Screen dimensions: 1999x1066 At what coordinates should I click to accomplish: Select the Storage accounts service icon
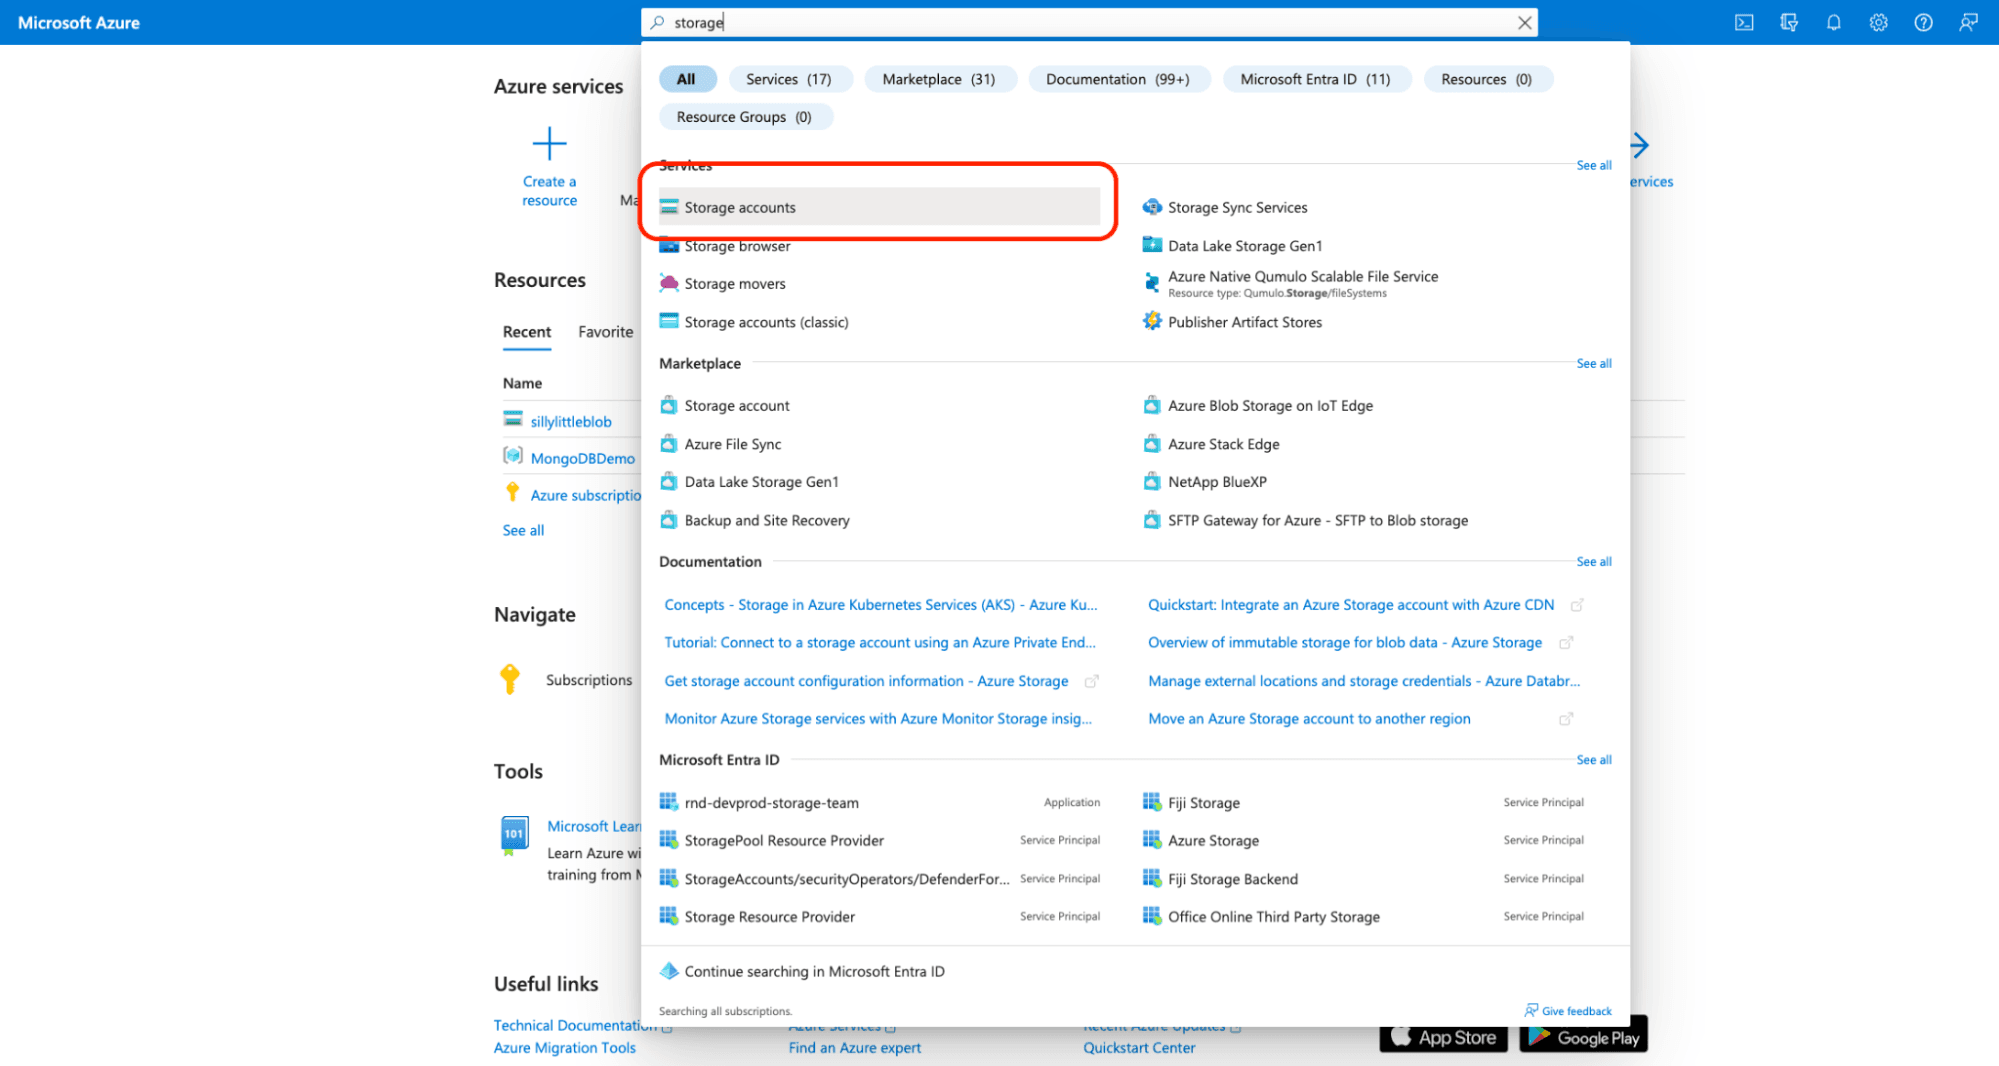pyautogui.click(x=667, y=207)
